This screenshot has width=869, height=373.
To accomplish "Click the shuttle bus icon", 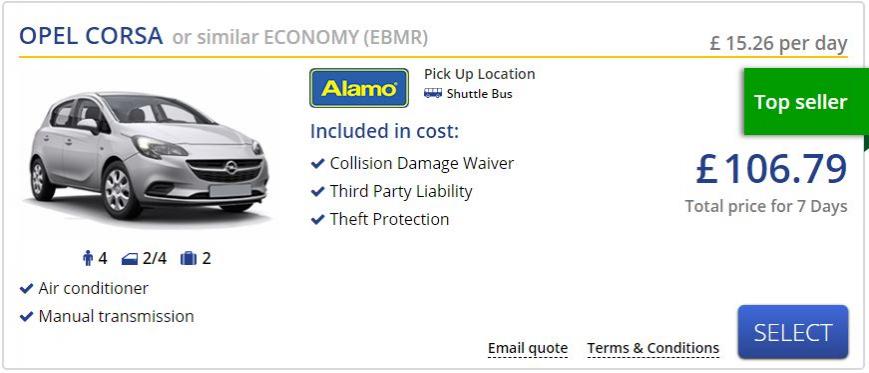I will (433, 94).
